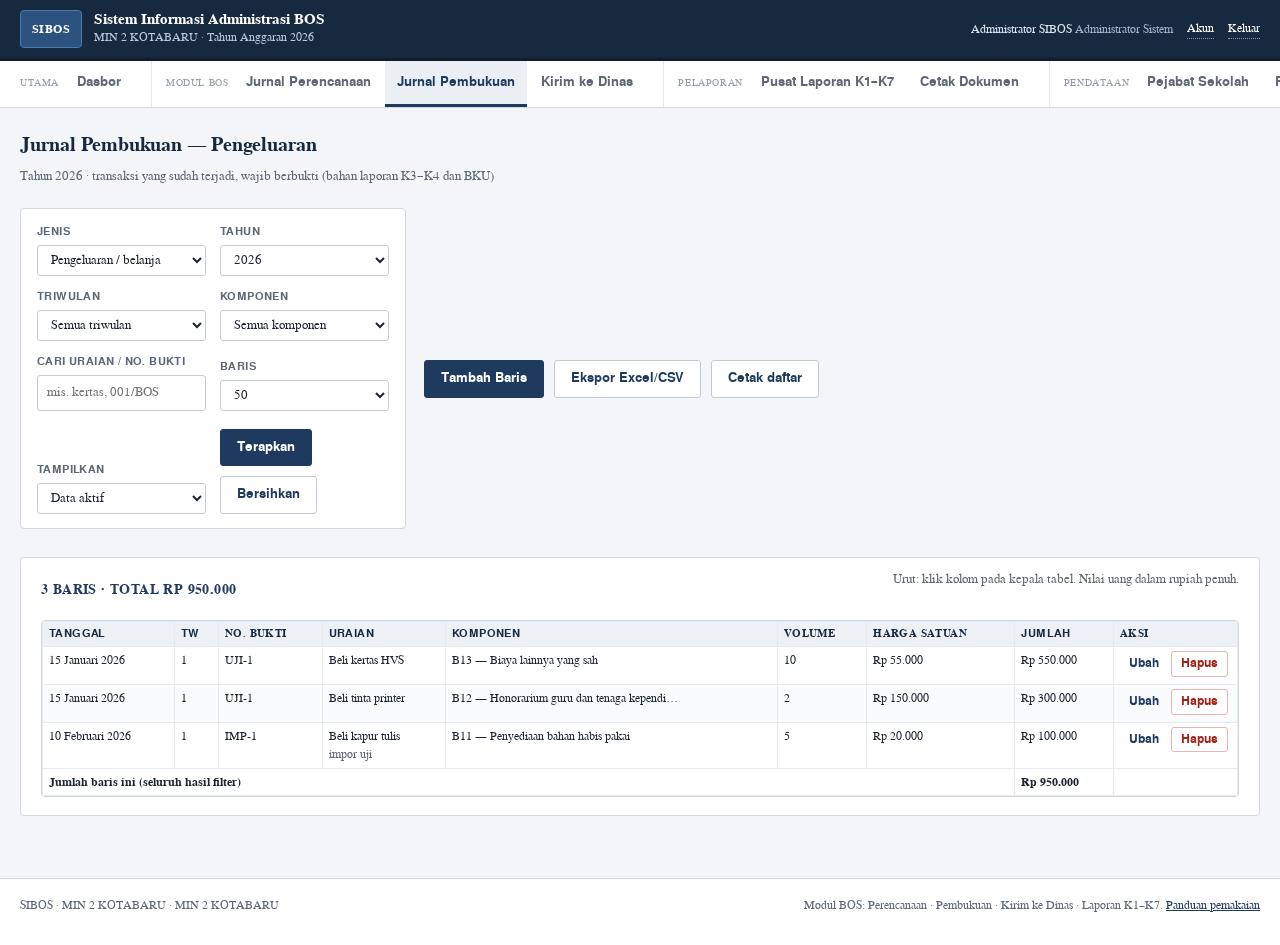1280x945 pixels.
Task: Open the Tampilkan dropdown set to Data aktif
Action: click(x=121, y=498)
